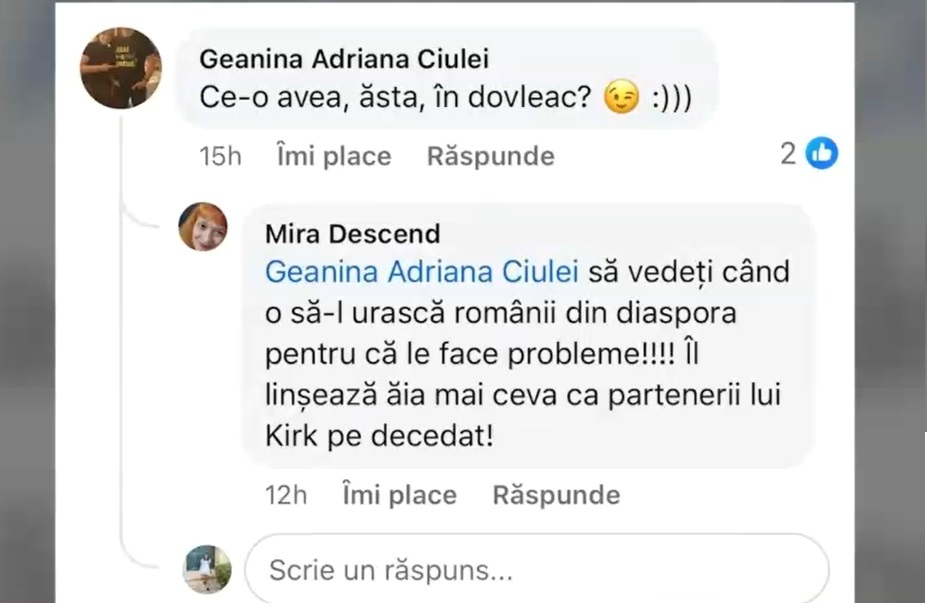Screen dimensions: 927x603
Task: Focus the Scrie un răspuns field
Action: click(x=536, y=571)
